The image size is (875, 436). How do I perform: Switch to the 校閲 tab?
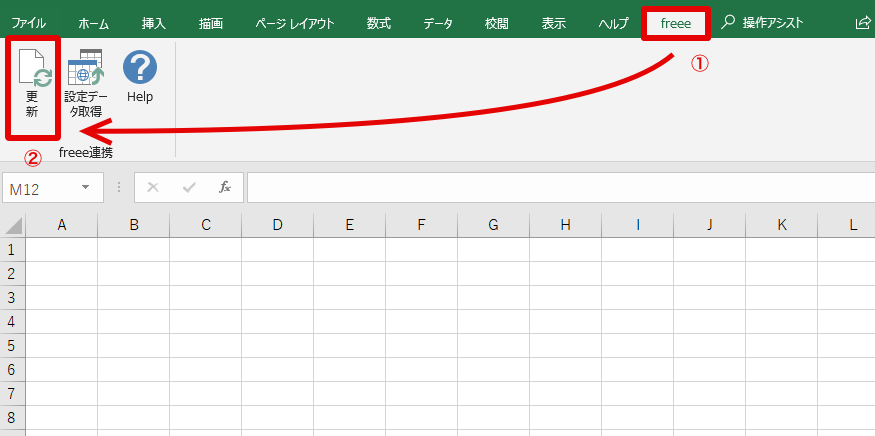point(497,23)
